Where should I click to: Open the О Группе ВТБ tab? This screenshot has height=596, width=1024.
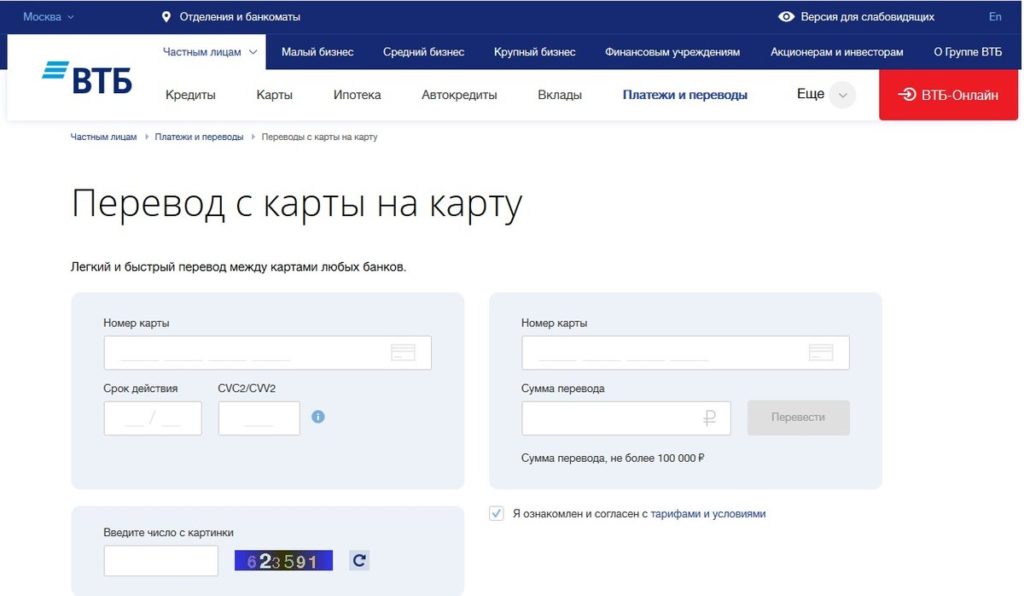[967, 52]
